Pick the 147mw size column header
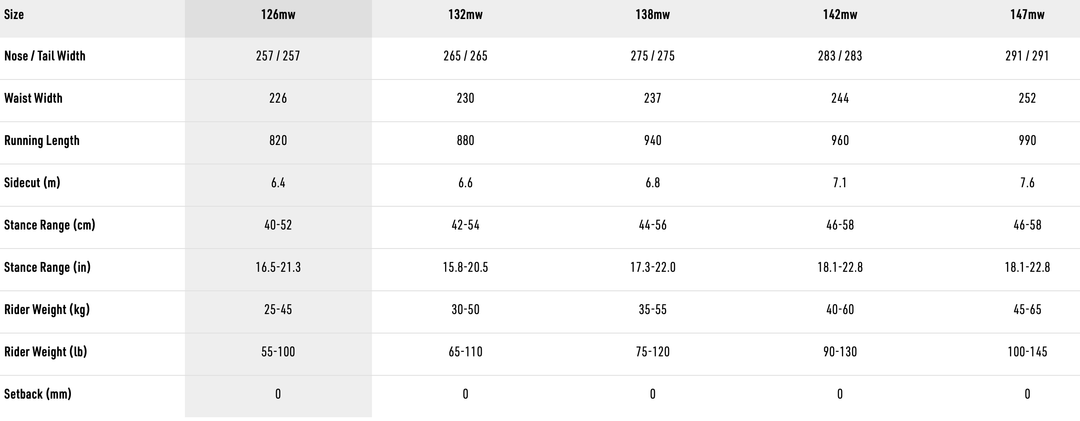This screenshot has width=1080, height=421. [1027, 15]
